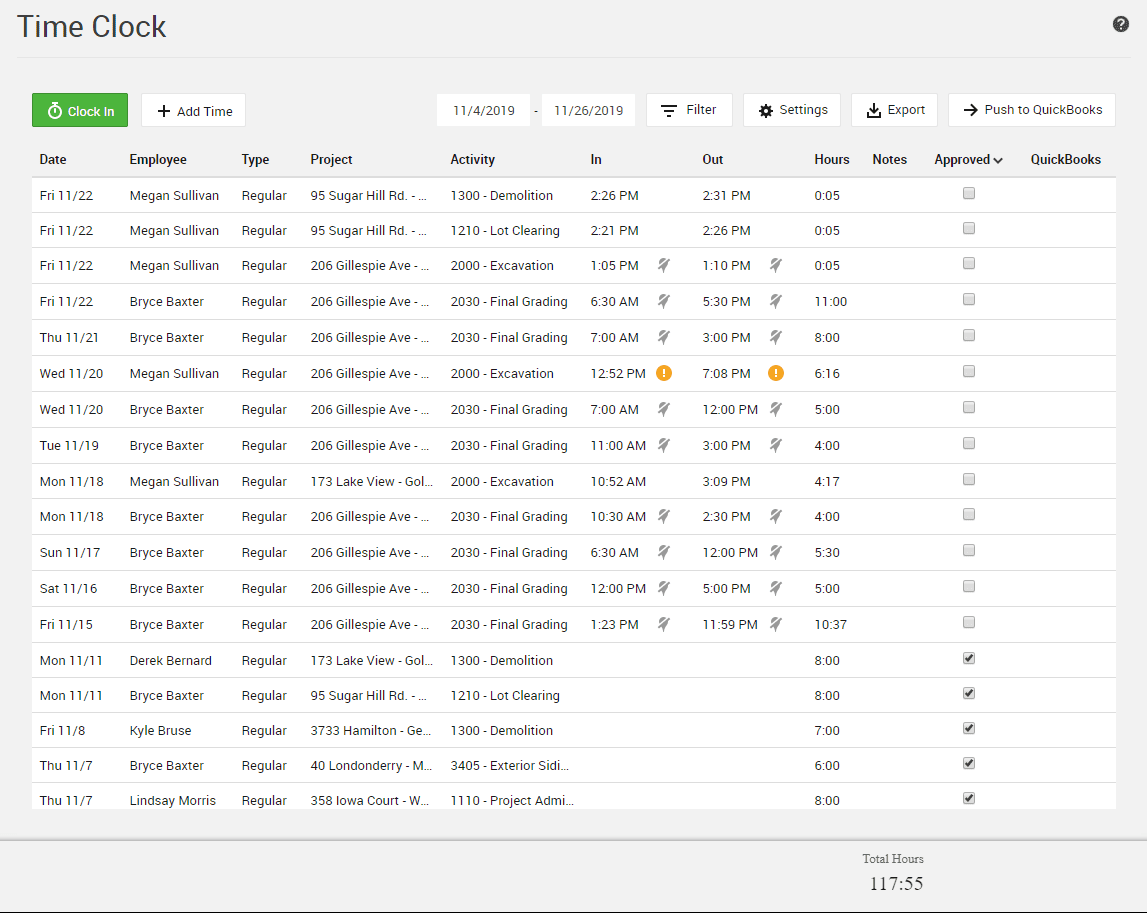This screenshot has width=1147, height=913.
Task: Uncheck approval for Kyle Bruse's entry
Action: [x=969, y=729]
